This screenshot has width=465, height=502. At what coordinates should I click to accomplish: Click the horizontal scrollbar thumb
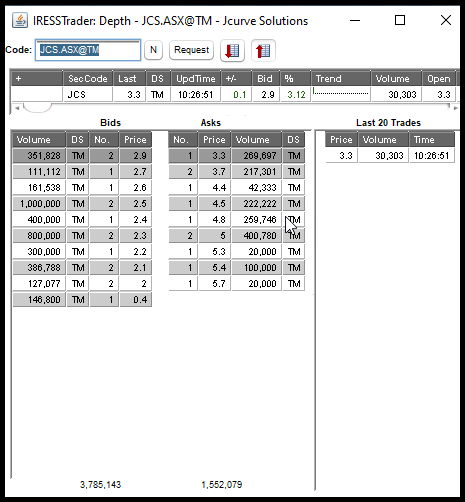(37, 108)
